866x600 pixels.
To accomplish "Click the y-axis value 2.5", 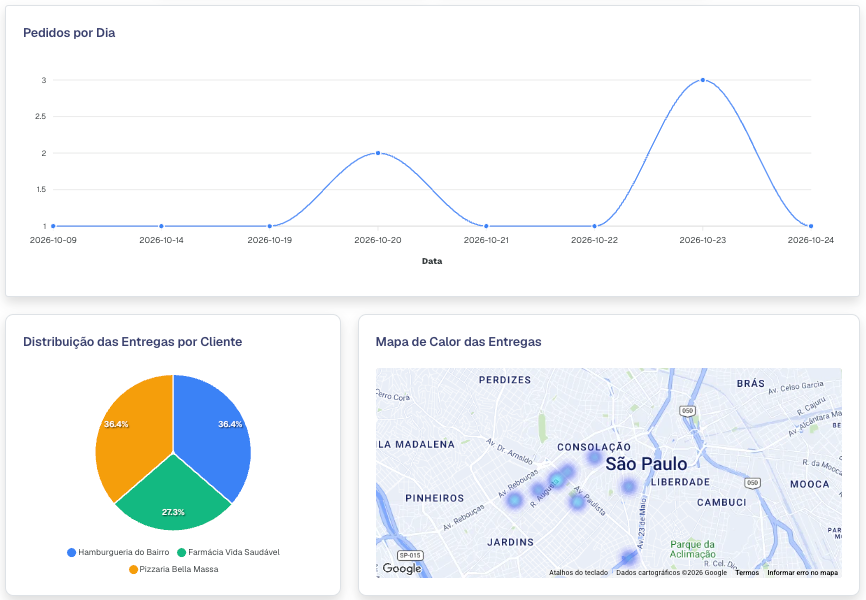I will pyautogui.click(x=40, y=117).
